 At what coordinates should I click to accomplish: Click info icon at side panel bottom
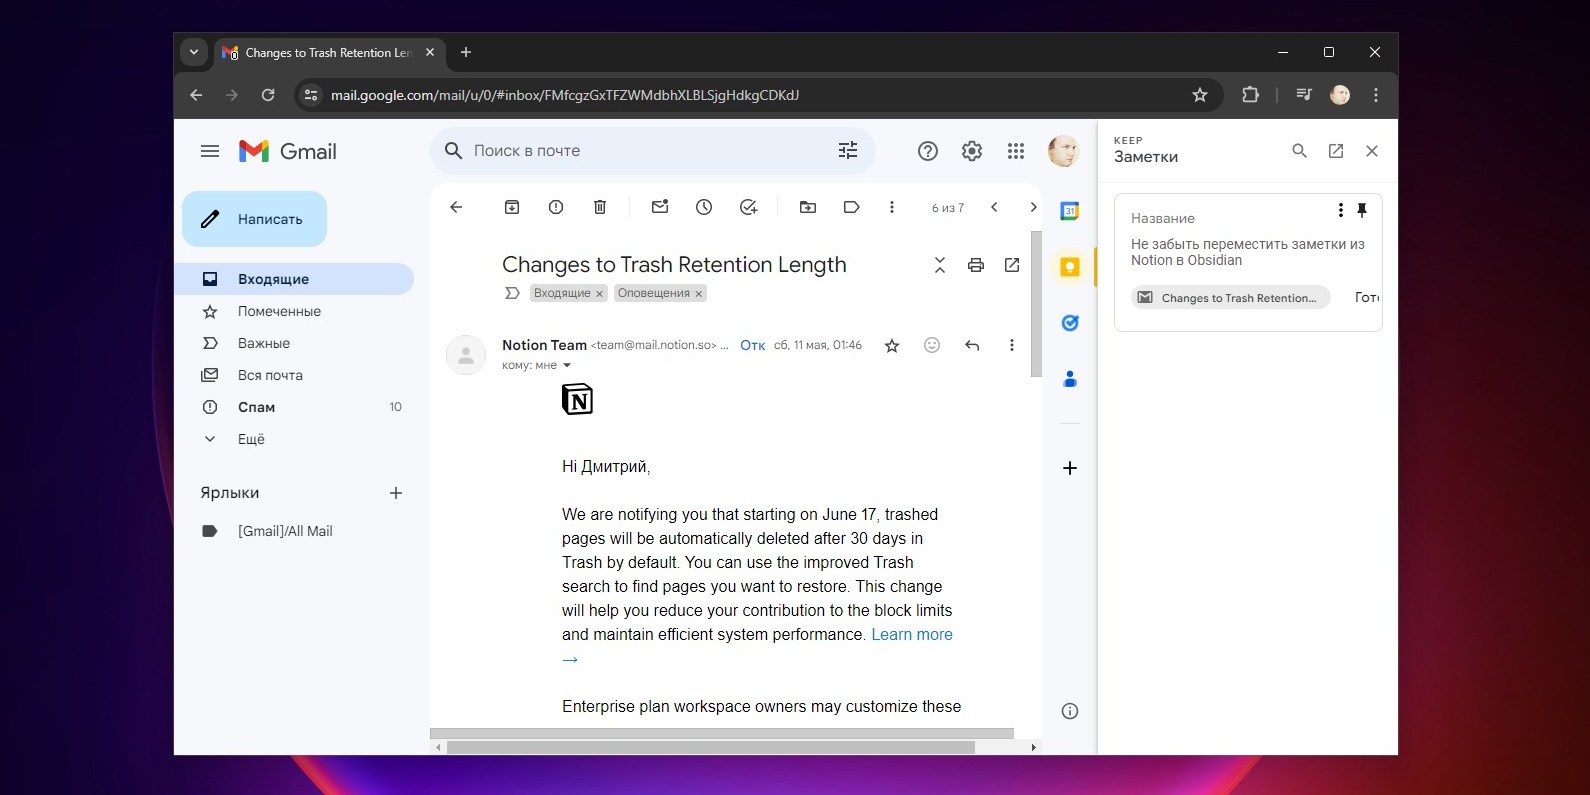(1070, 711)
